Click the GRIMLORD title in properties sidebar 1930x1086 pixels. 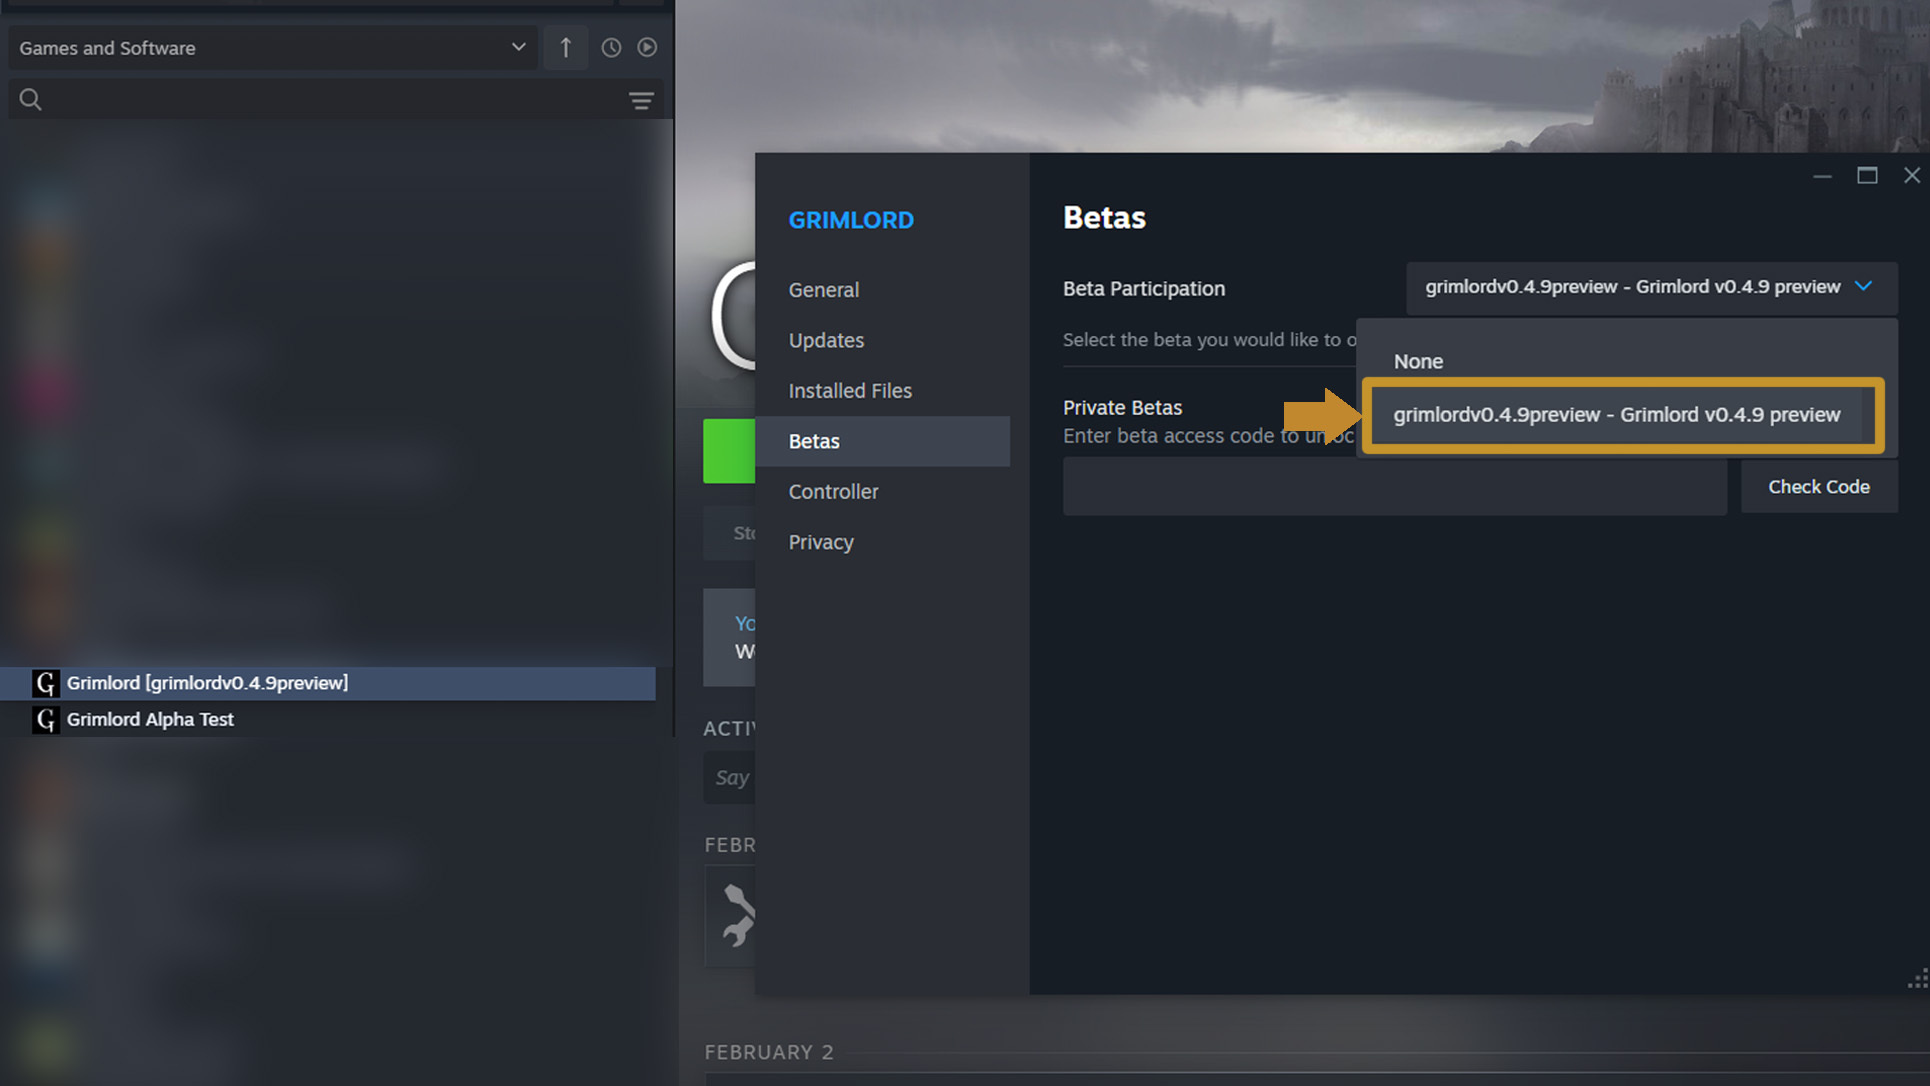click(851, 220)
